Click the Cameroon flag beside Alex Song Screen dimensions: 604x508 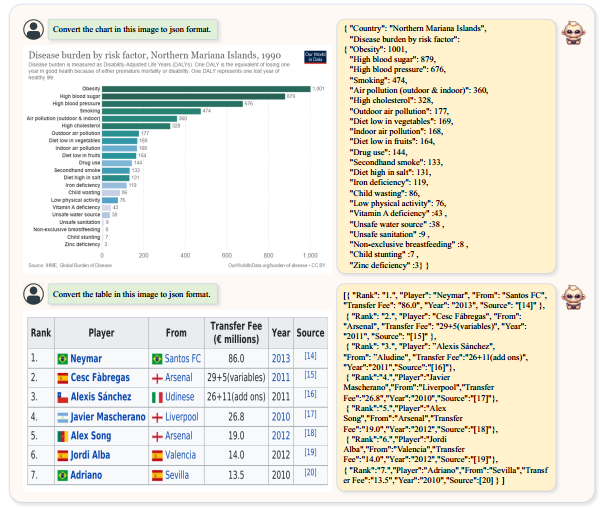pos(62,436)
